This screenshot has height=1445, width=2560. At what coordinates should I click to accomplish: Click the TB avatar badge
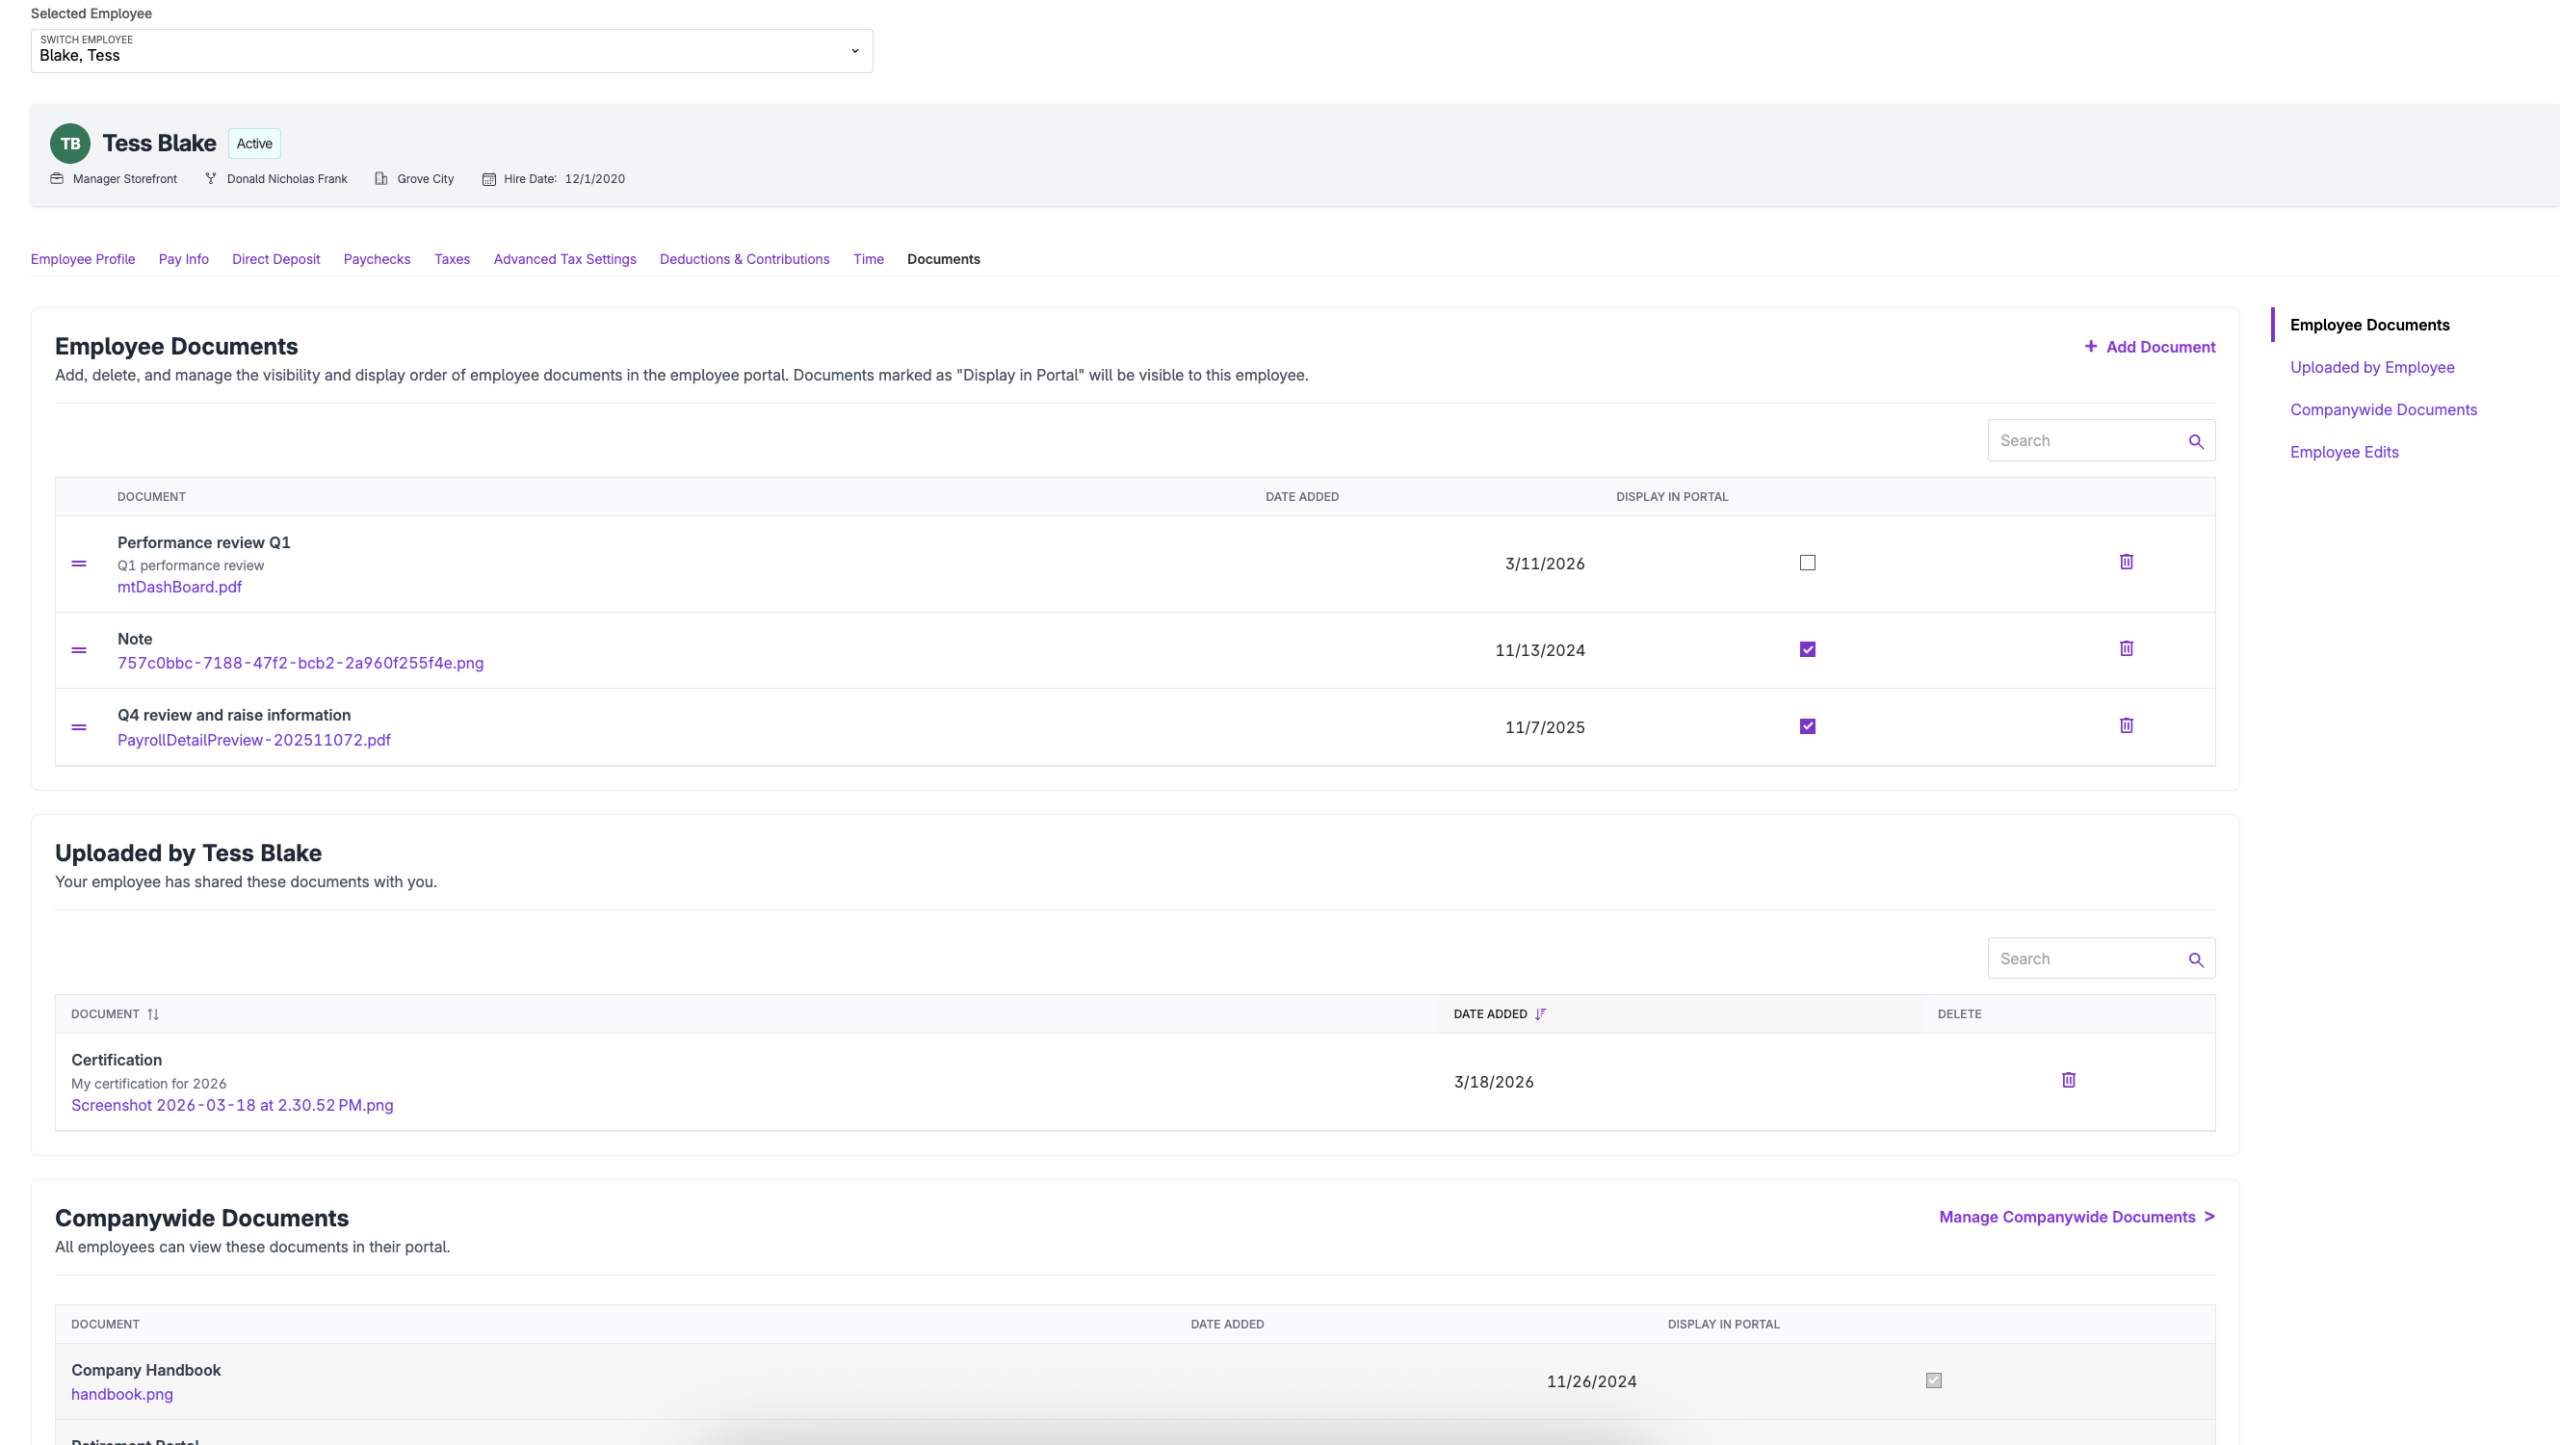pyautogui.click(x=70, y=143)
